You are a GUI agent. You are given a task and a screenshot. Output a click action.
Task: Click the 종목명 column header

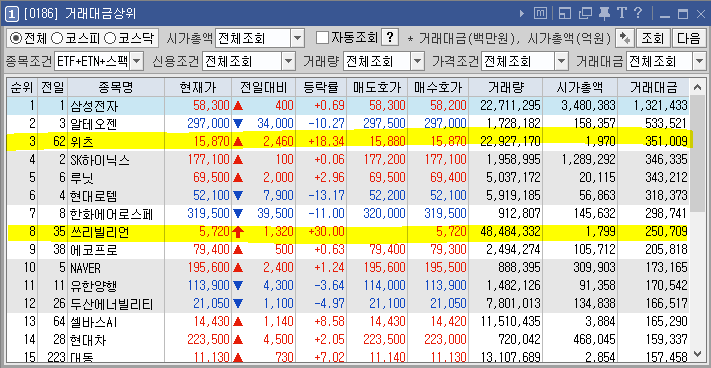[116, 87]
